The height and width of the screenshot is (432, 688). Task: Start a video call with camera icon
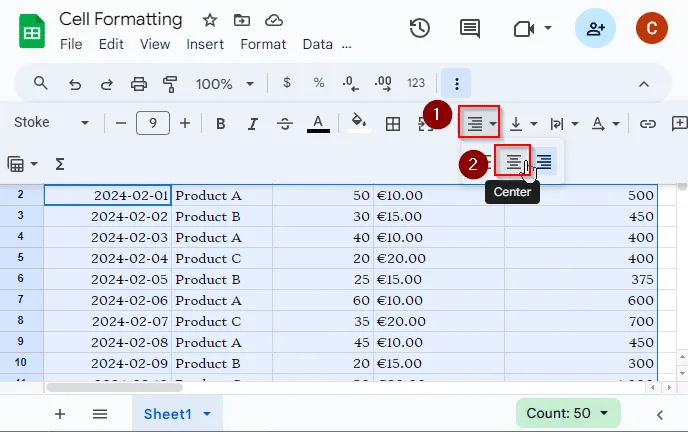tap(524, 29)
